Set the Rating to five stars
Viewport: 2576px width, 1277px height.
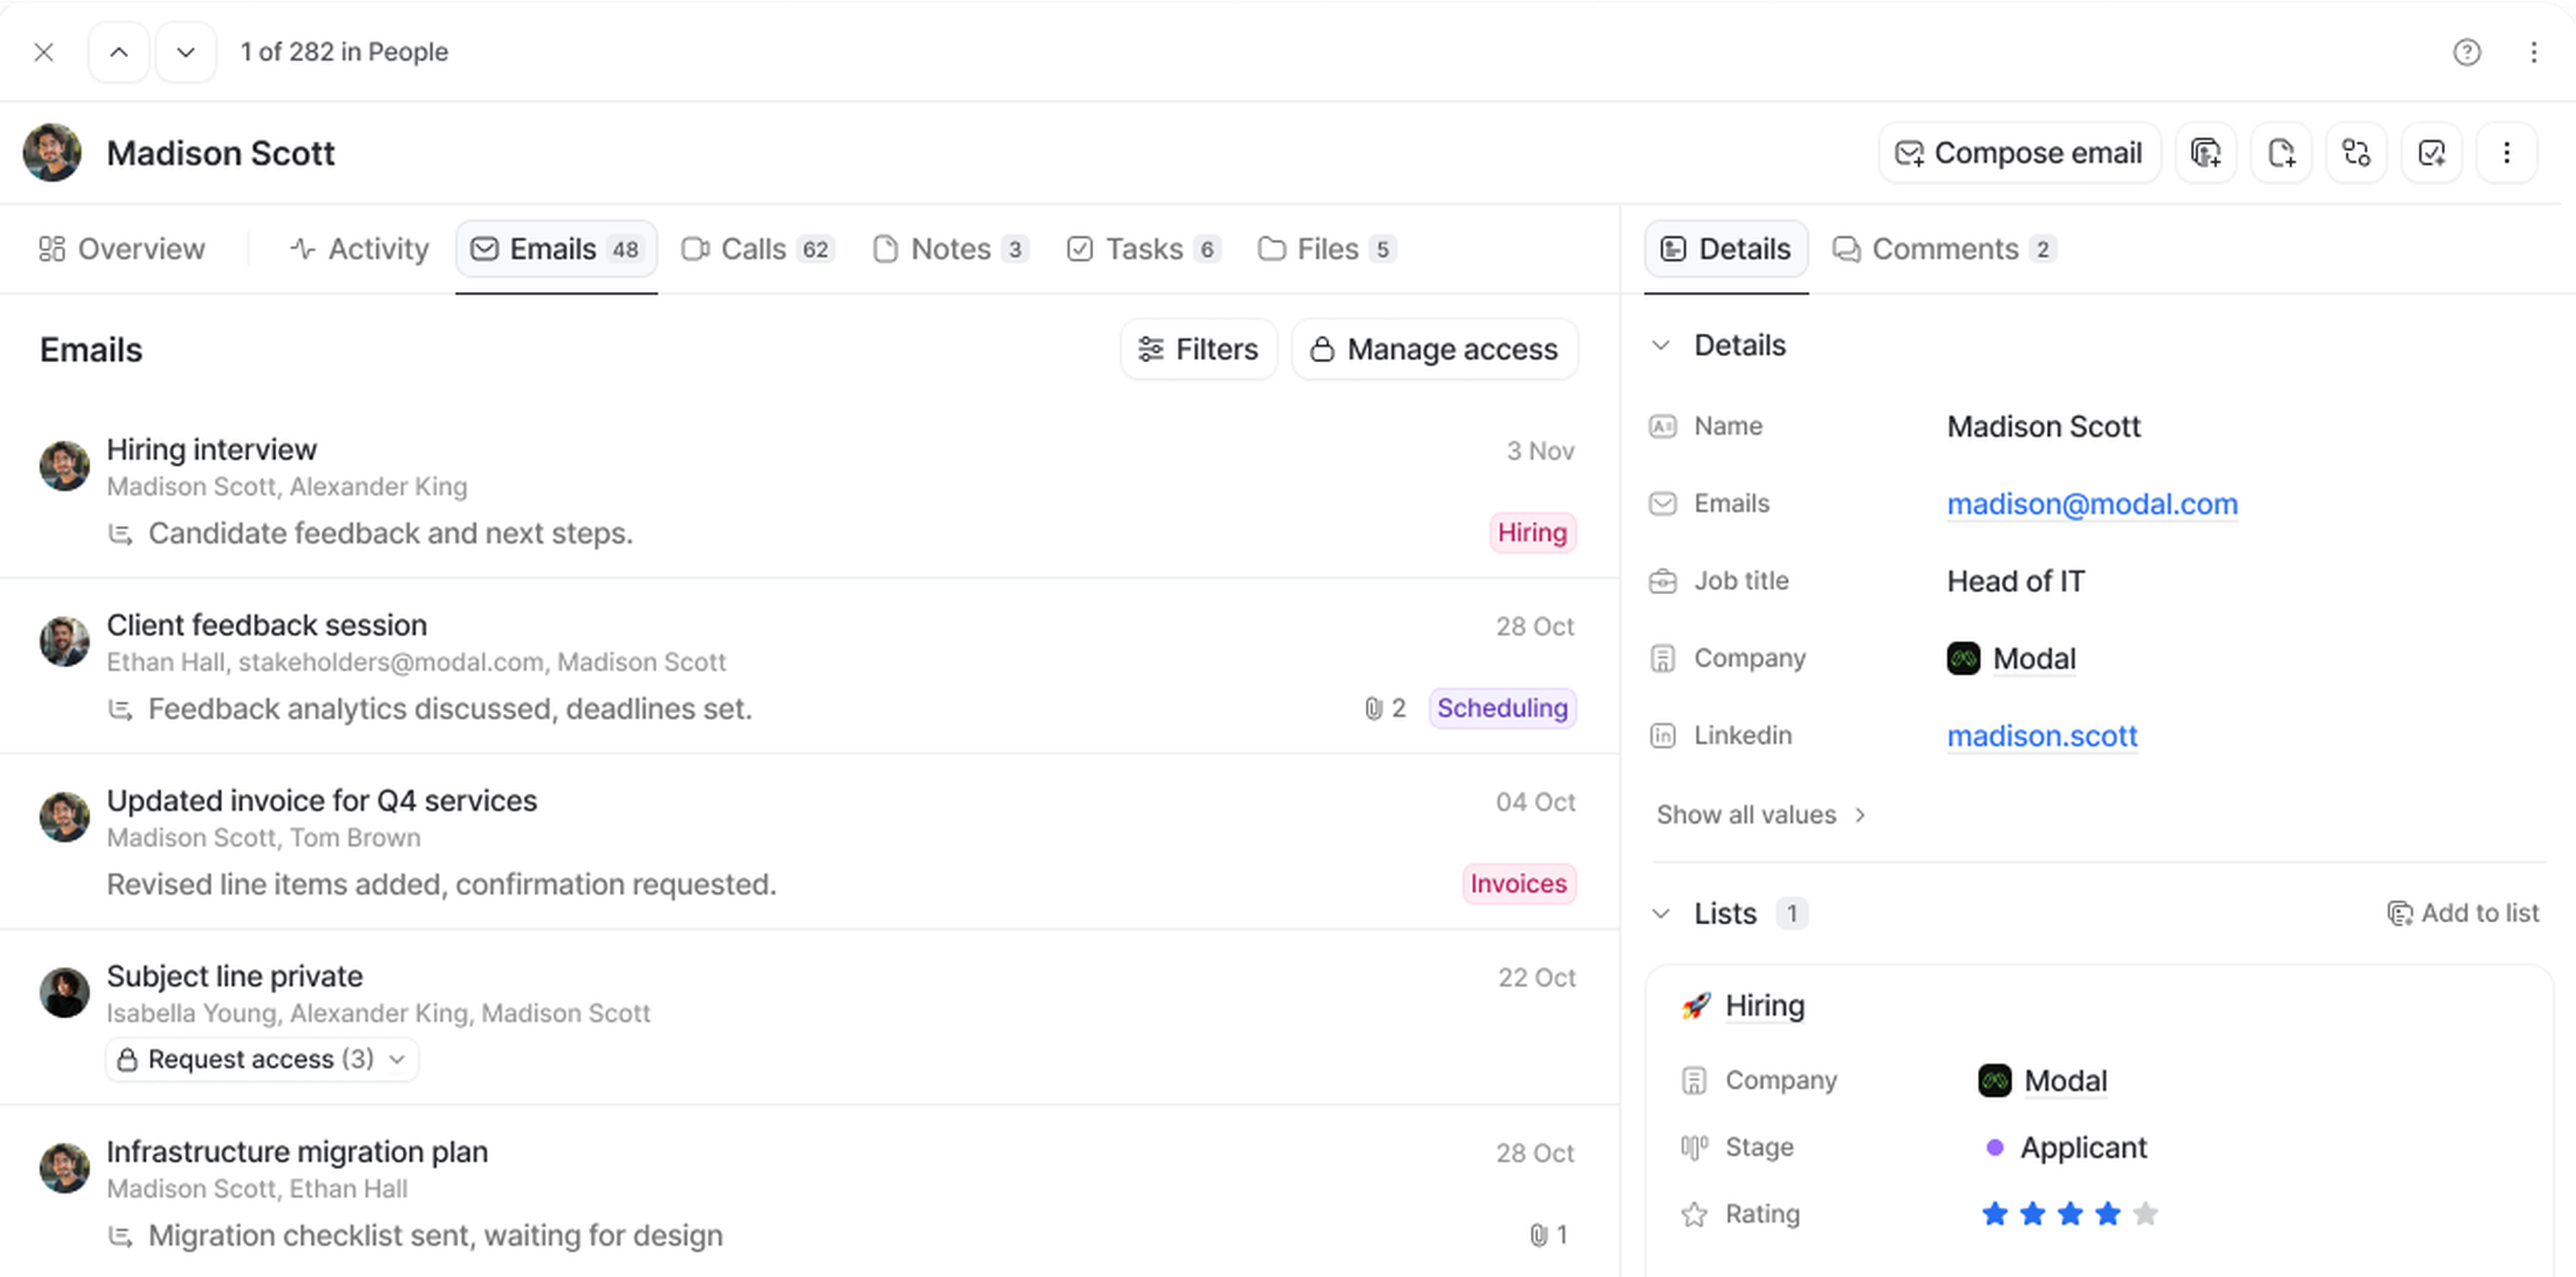point(2146,1214)
